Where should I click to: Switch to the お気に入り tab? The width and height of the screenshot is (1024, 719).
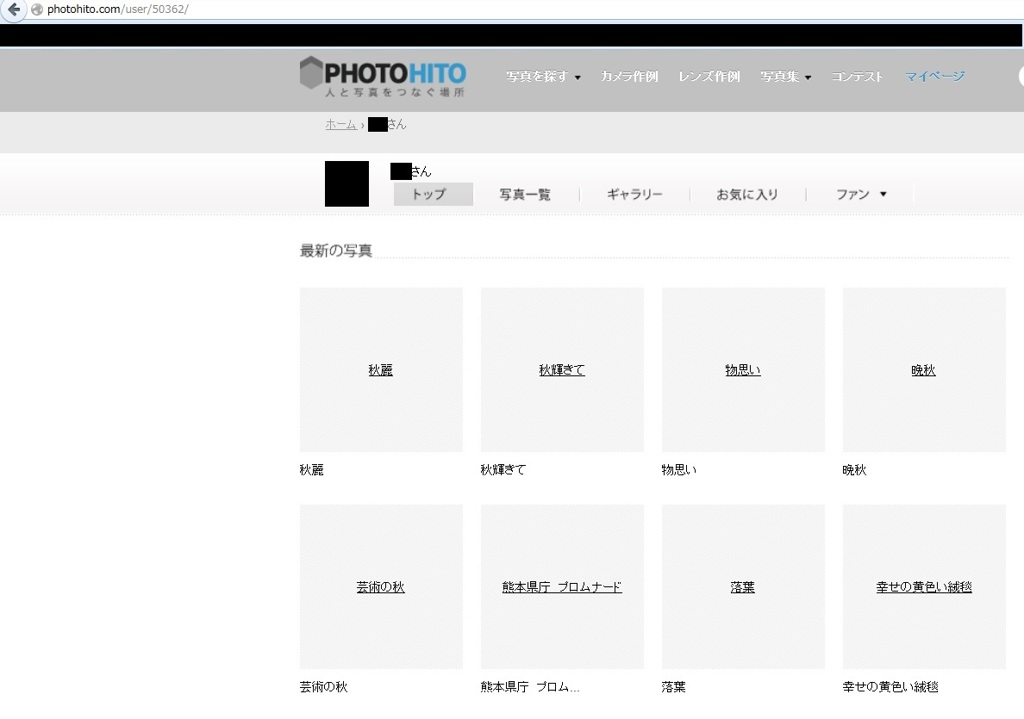coord(747,194)
